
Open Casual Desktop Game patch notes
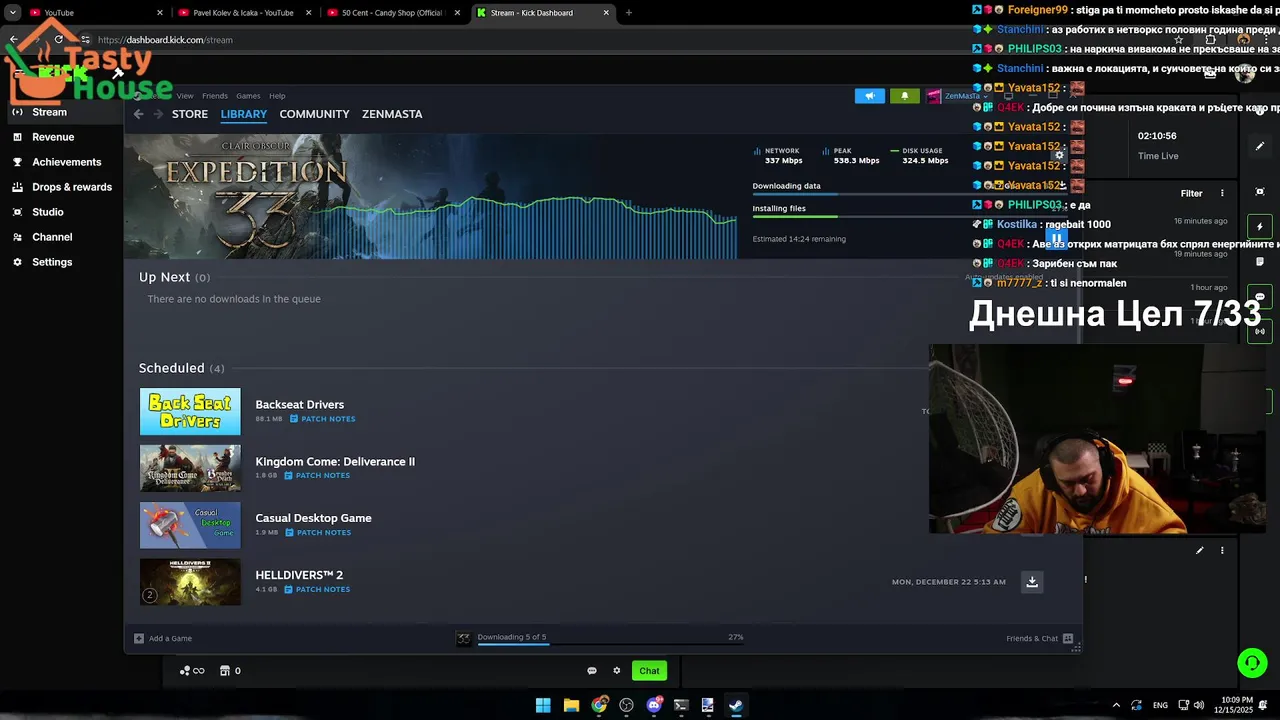pos(318,533)
